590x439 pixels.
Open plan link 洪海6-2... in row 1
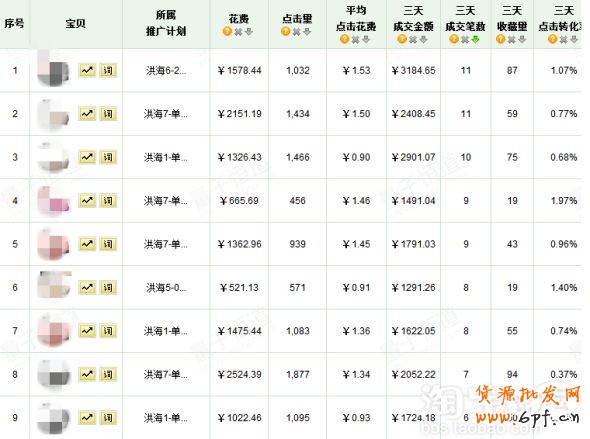166,70
